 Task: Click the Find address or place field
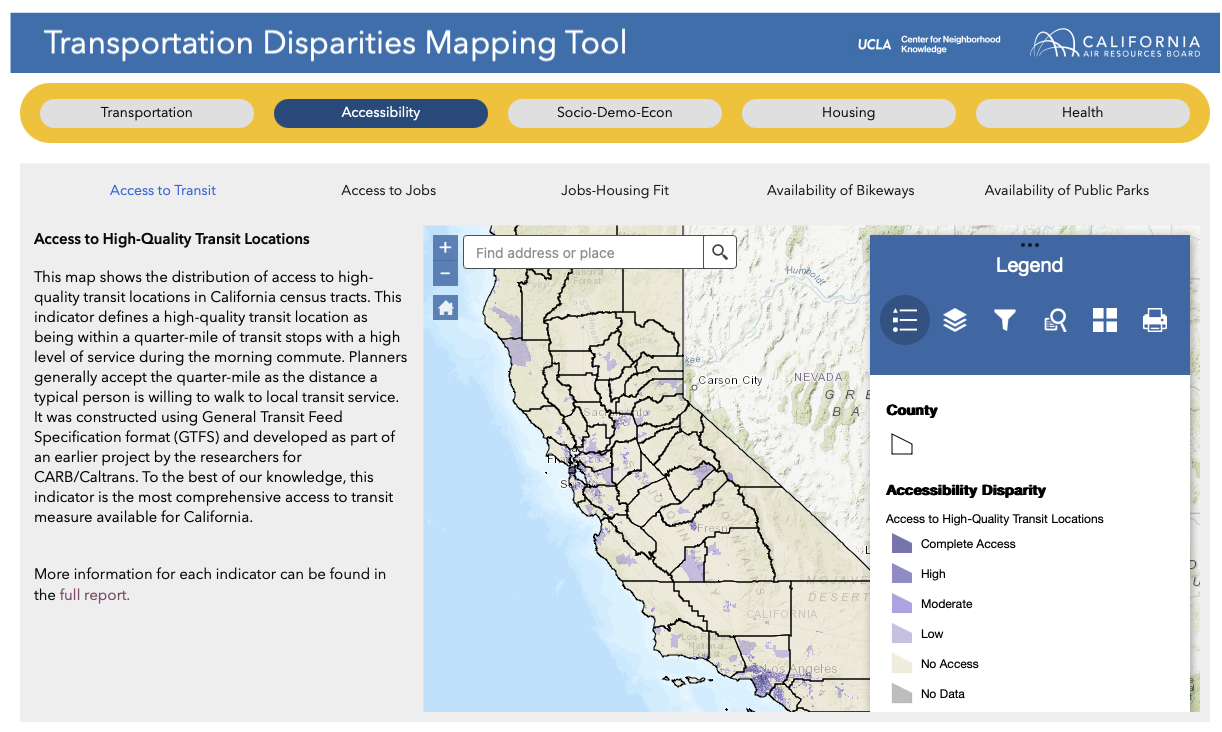coord(585,253)
